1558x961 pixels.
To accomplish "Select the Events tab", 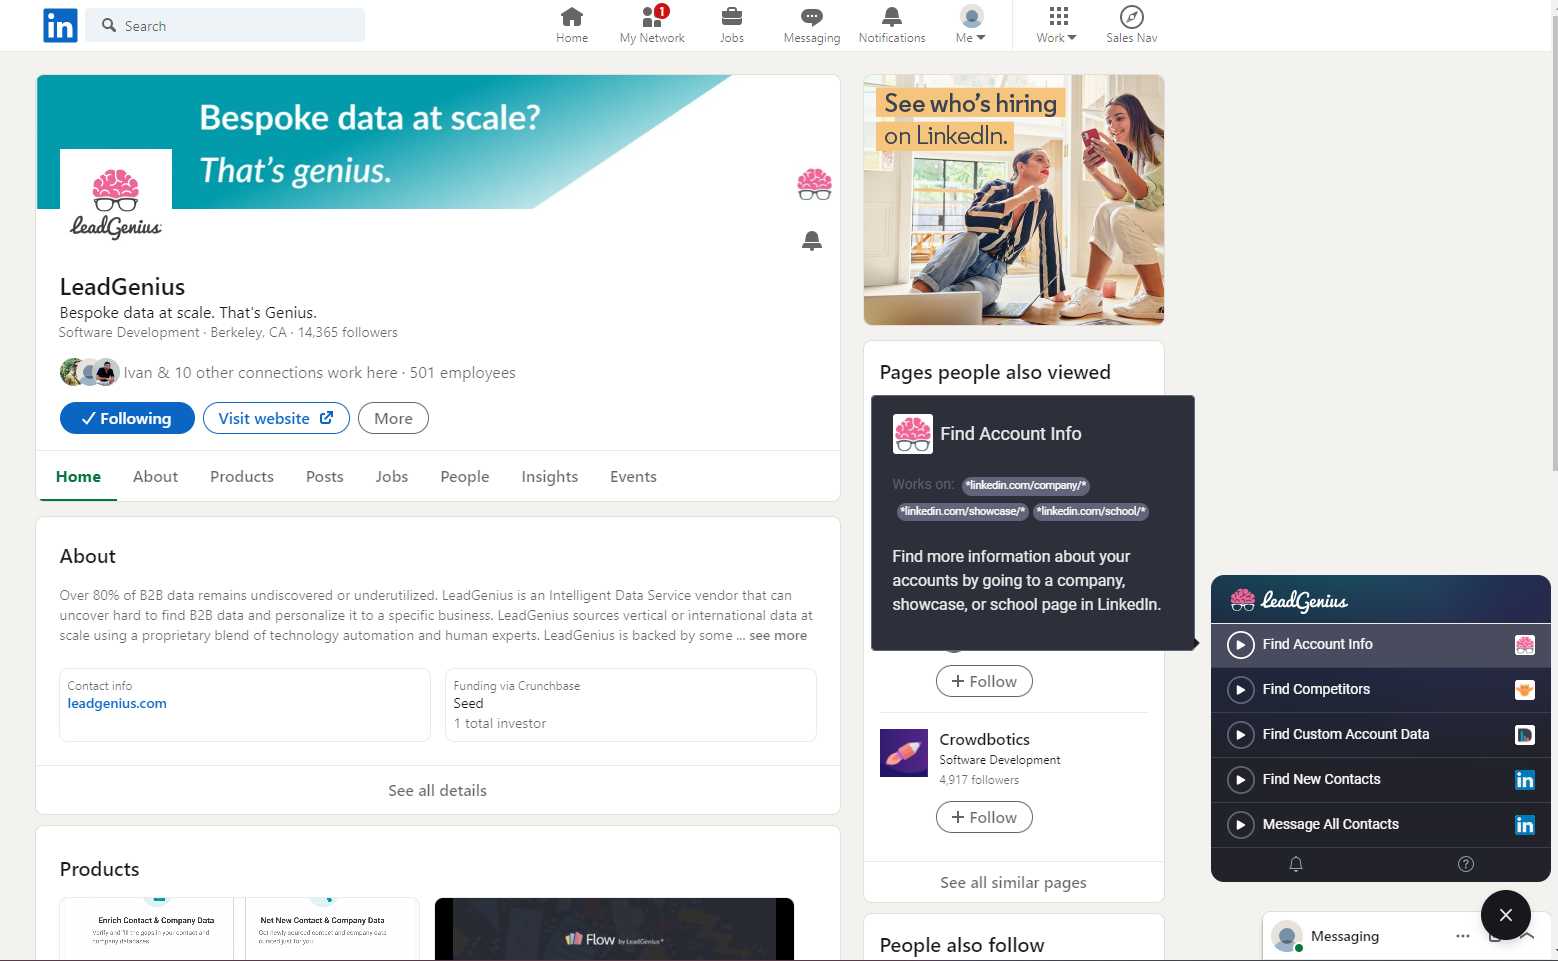I will click(x=634, y=477).
